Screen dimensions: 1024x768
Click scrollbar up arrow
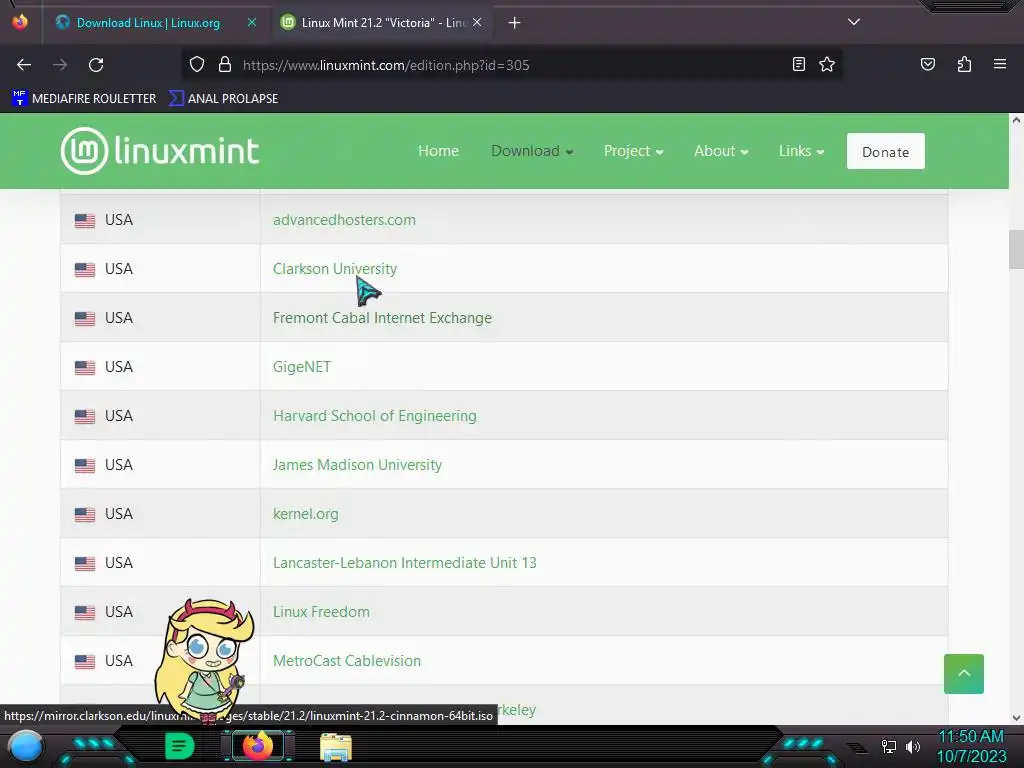[x=1016, y=120]
